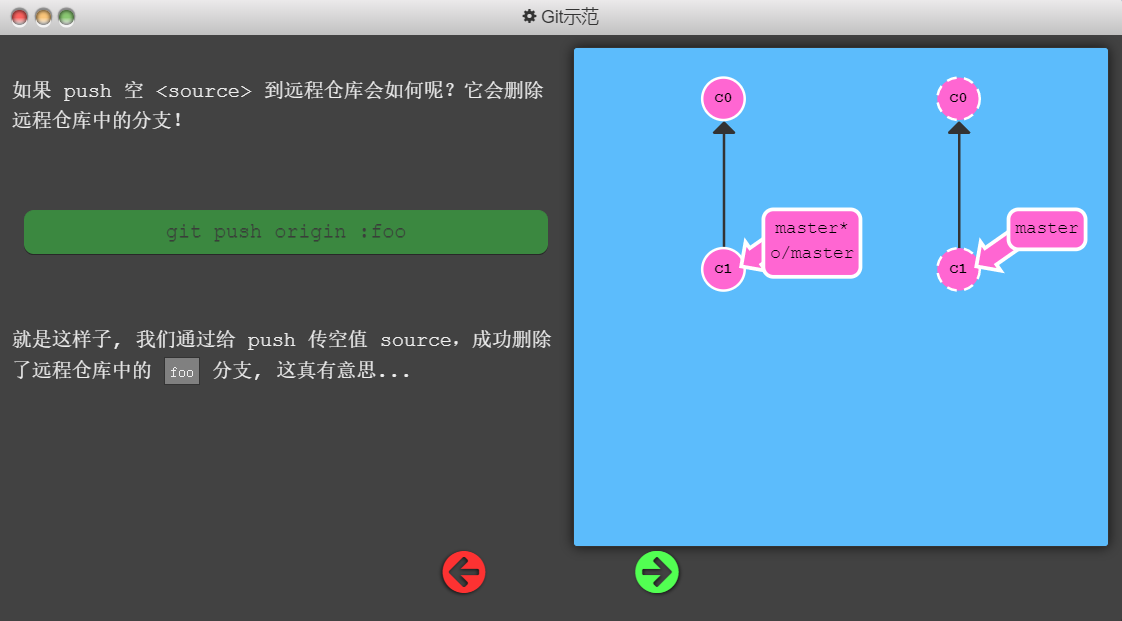Close the Git示范 window
The height and width of the screenshot is (621, 1122).
[x=19, y=17]
